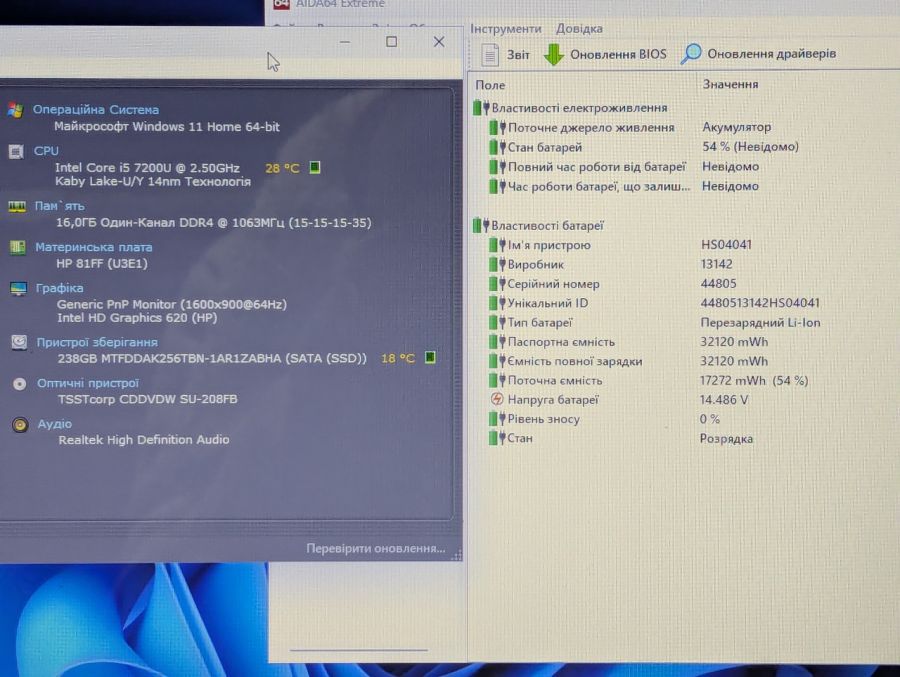This screenshot has width=900, height=677.
Task: Click the value 4480513142HS04041
Action: (x=760, y=303)
